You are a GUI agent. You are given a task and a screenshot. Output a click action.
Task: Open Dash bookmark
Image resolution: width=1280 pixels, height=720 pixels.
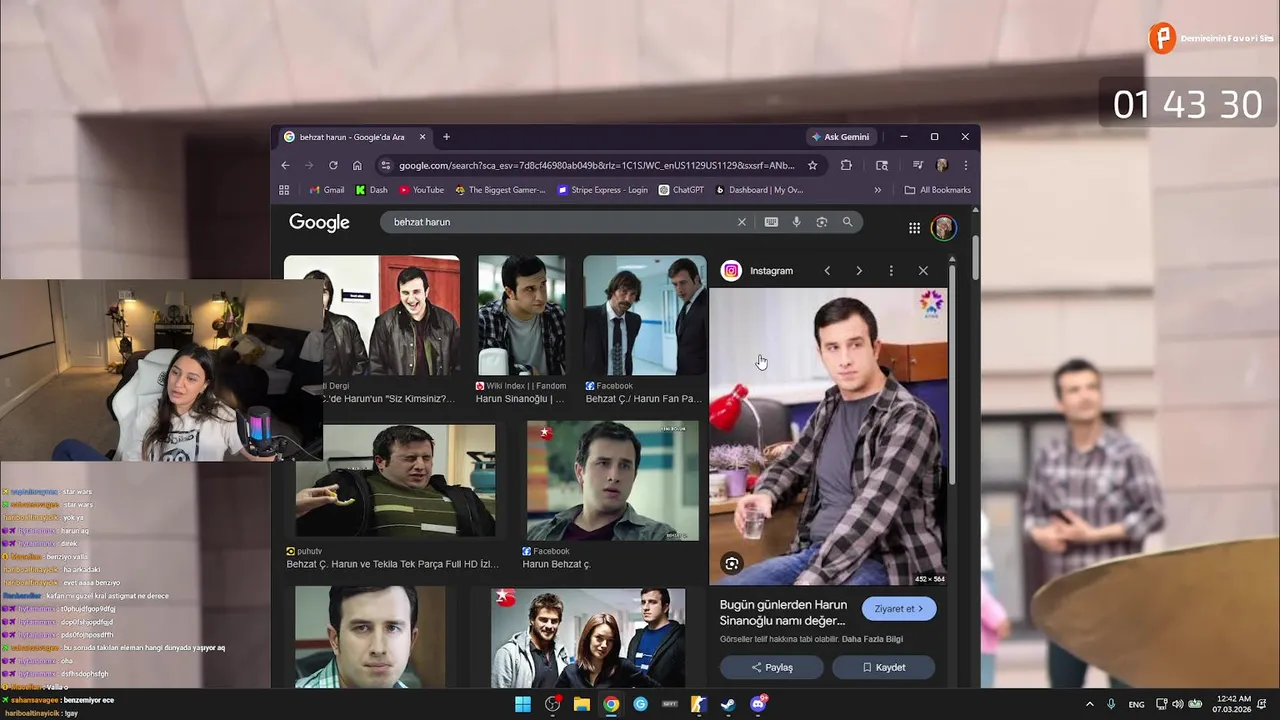click(x=372, y=190)
